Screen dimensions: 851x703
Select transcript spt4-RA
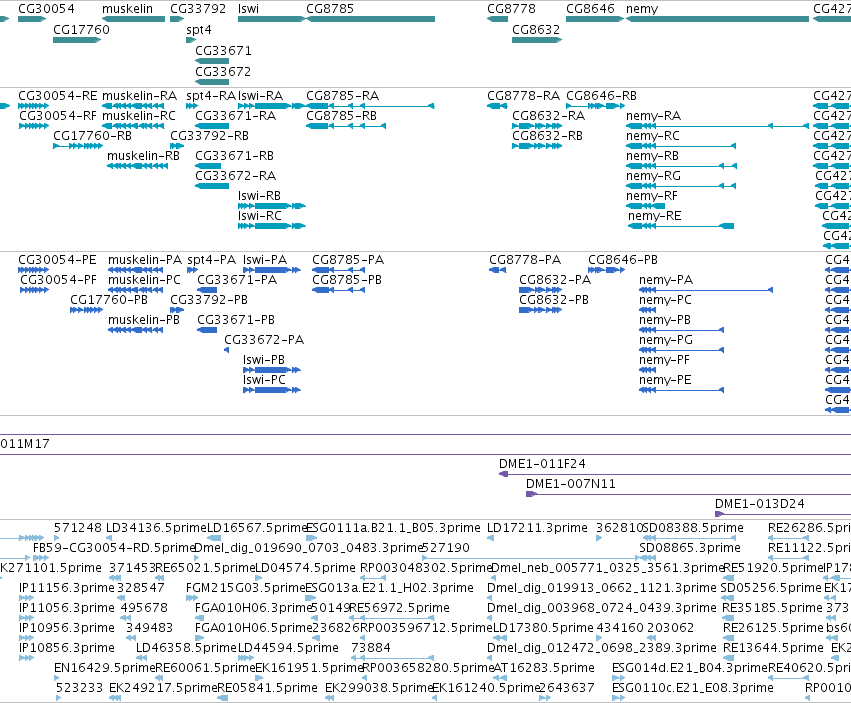click(211, 96)
